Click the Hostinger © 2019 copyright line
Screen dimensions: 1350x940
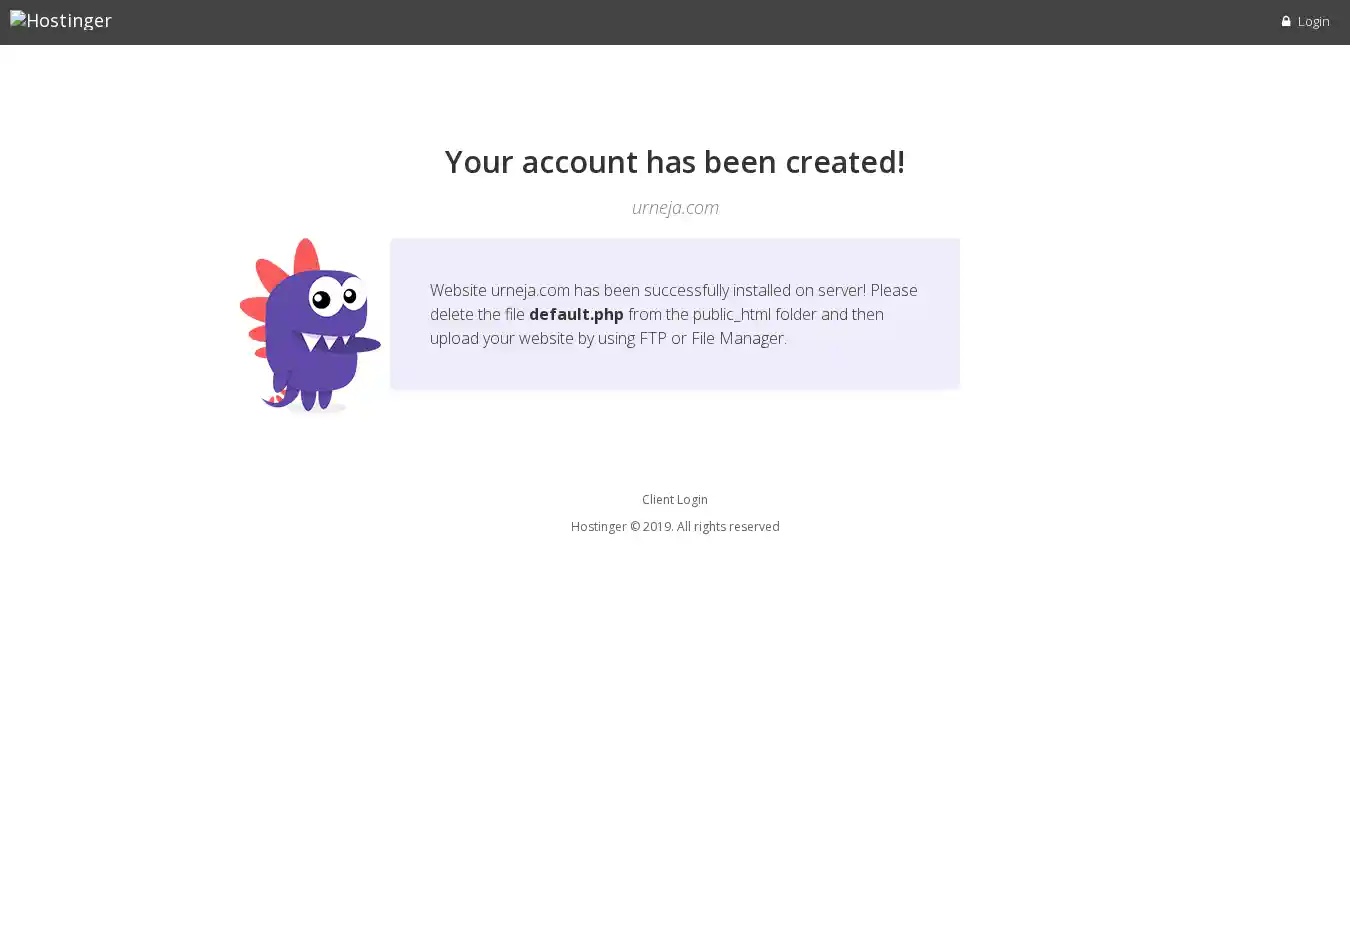pos(675,526)
